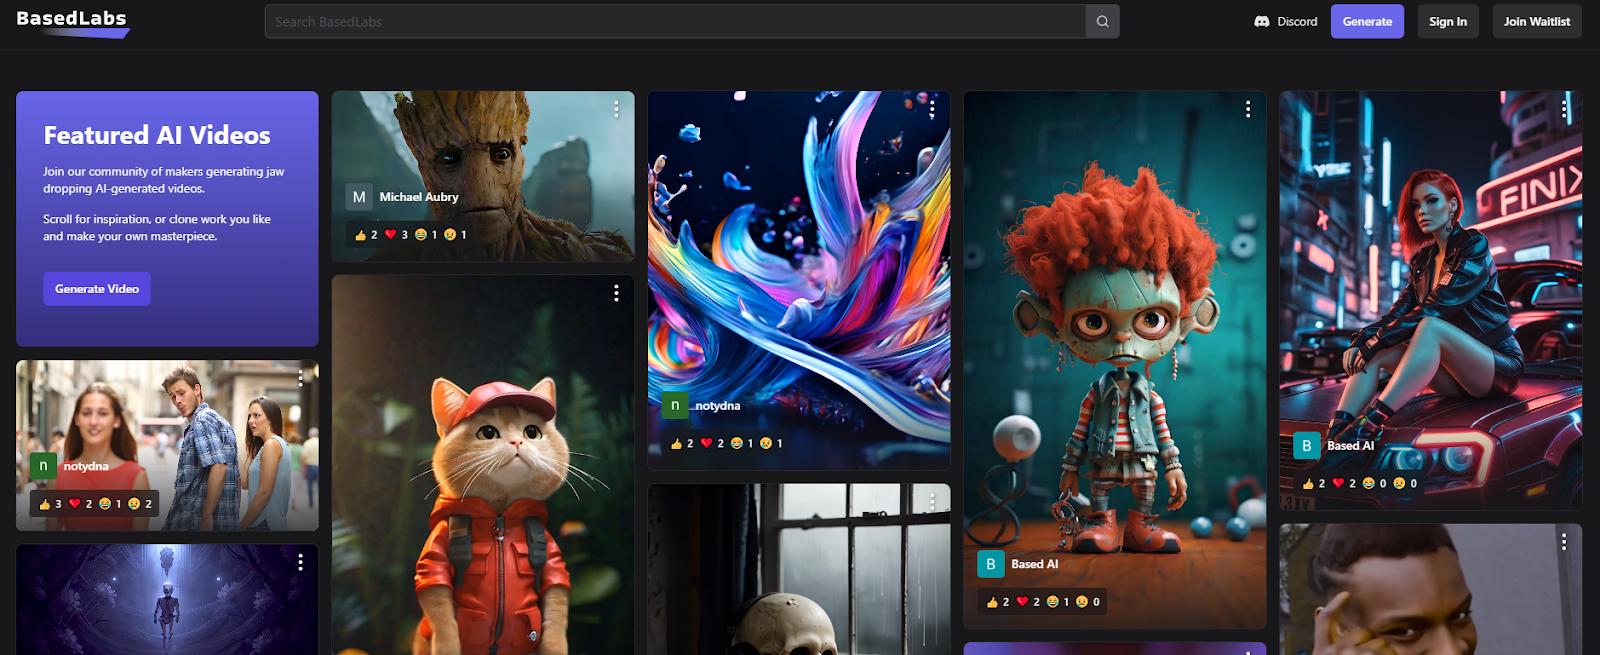Click notydna avatar on swirl card
The image size is (1600, 655).
675,405
